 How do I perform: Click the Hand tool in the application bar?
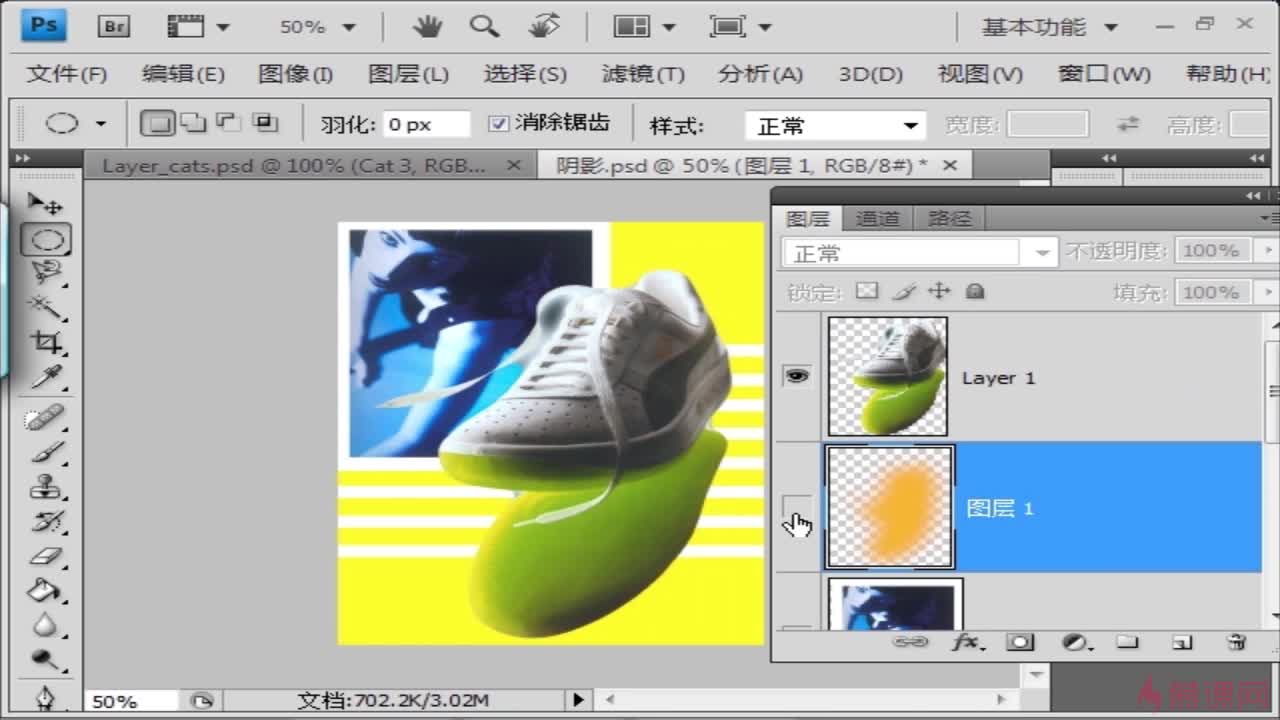point(428,26)
